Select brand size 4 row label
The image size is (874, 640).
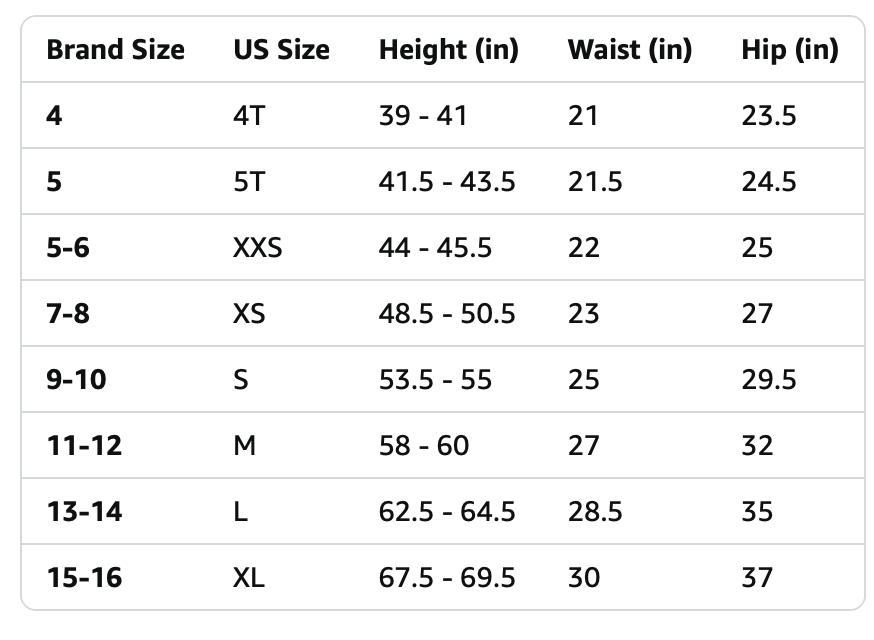54,116
